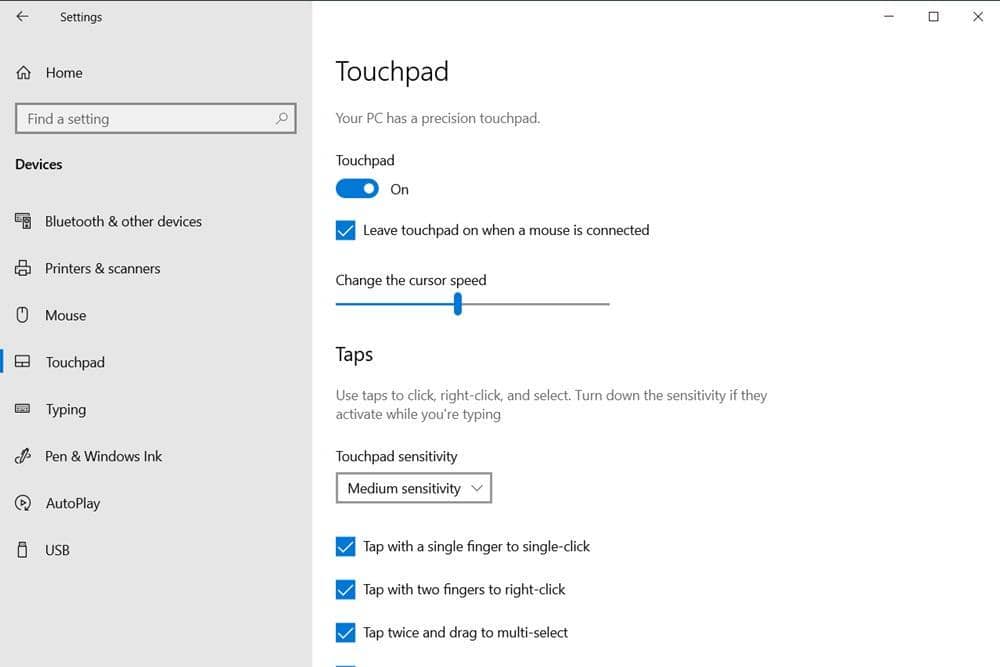Click the Home icon in sidebar
The image size is (1000, 667).
[x=24, y=73]
